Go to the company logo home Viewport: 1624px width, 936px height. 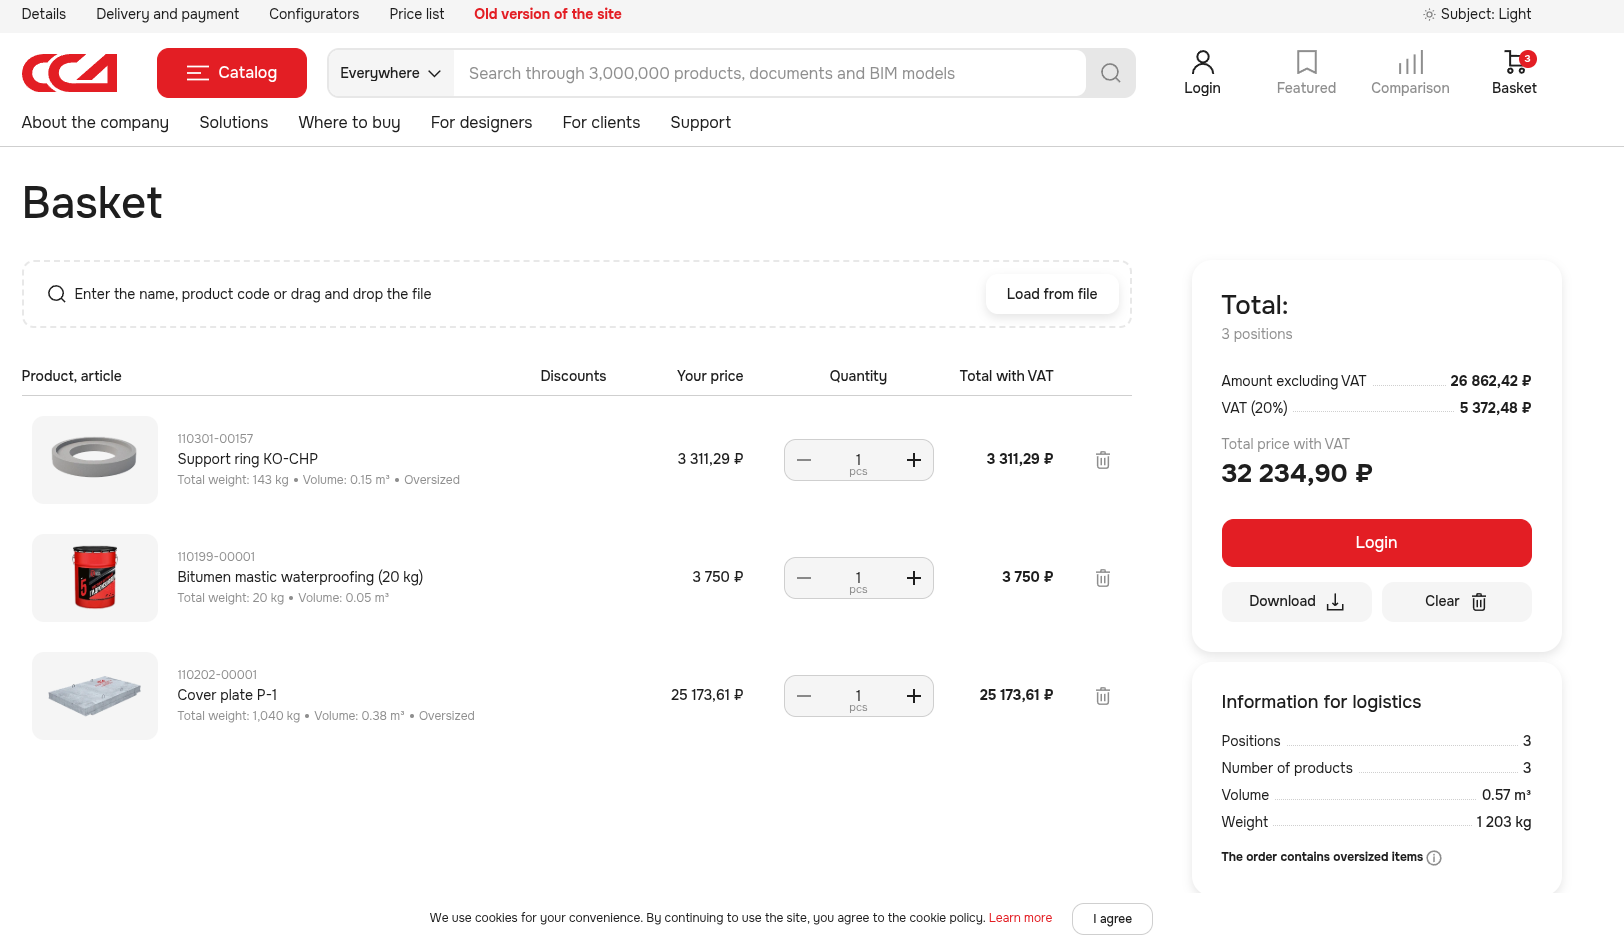(70, 73)
